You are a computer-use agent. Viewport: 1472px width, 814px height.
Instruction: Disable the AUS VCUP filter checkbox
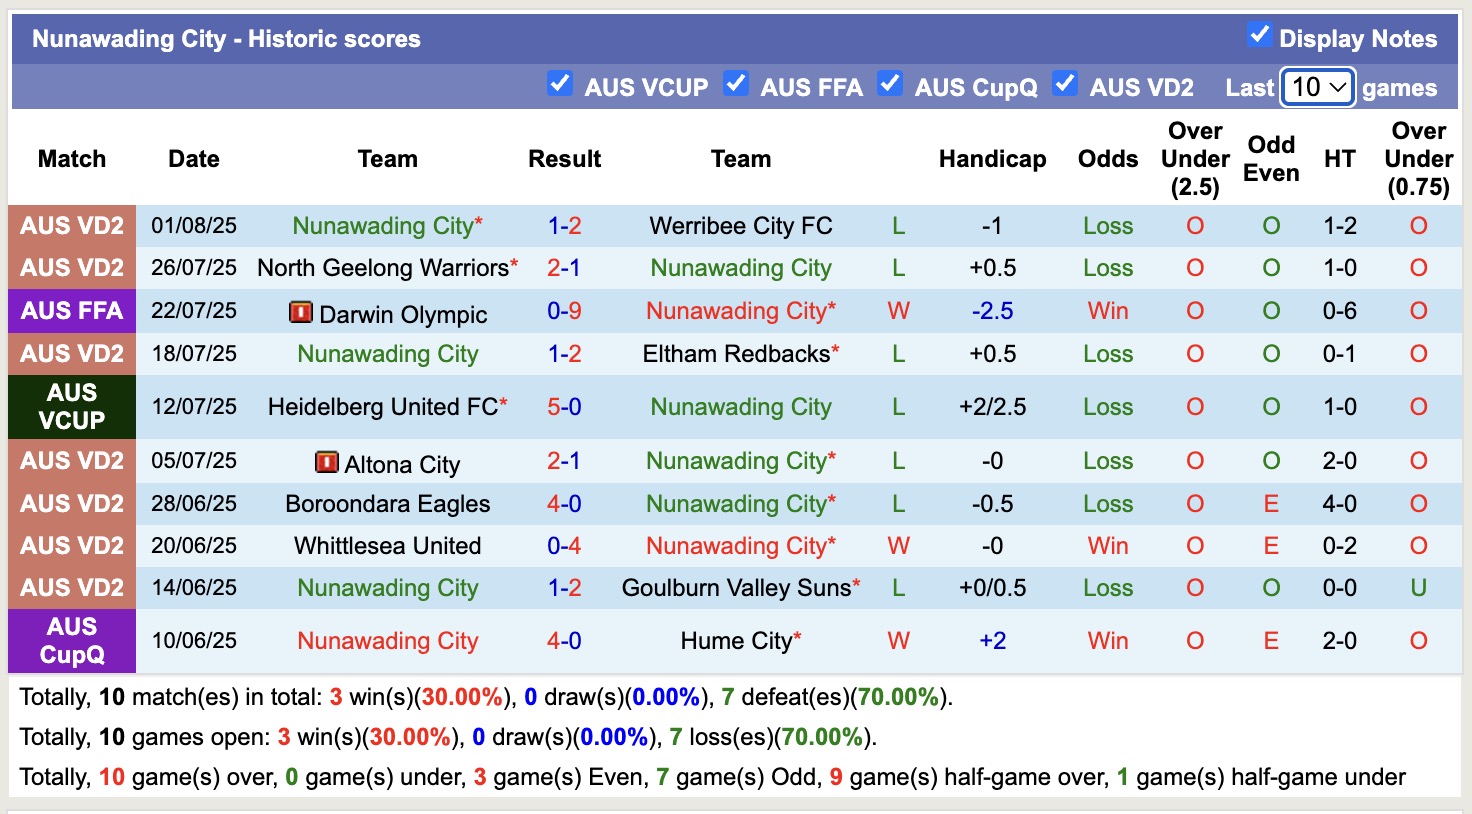[x=560, y=84]
